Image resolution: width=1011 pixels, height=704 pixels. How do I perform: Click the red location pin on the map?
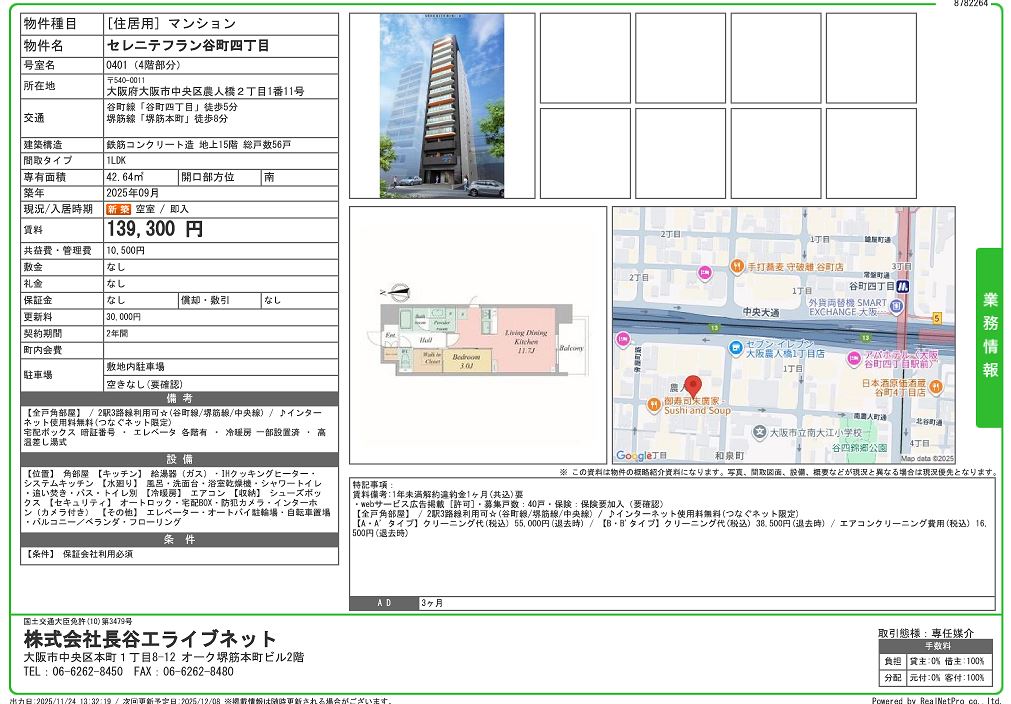click(x=693, y=385)
